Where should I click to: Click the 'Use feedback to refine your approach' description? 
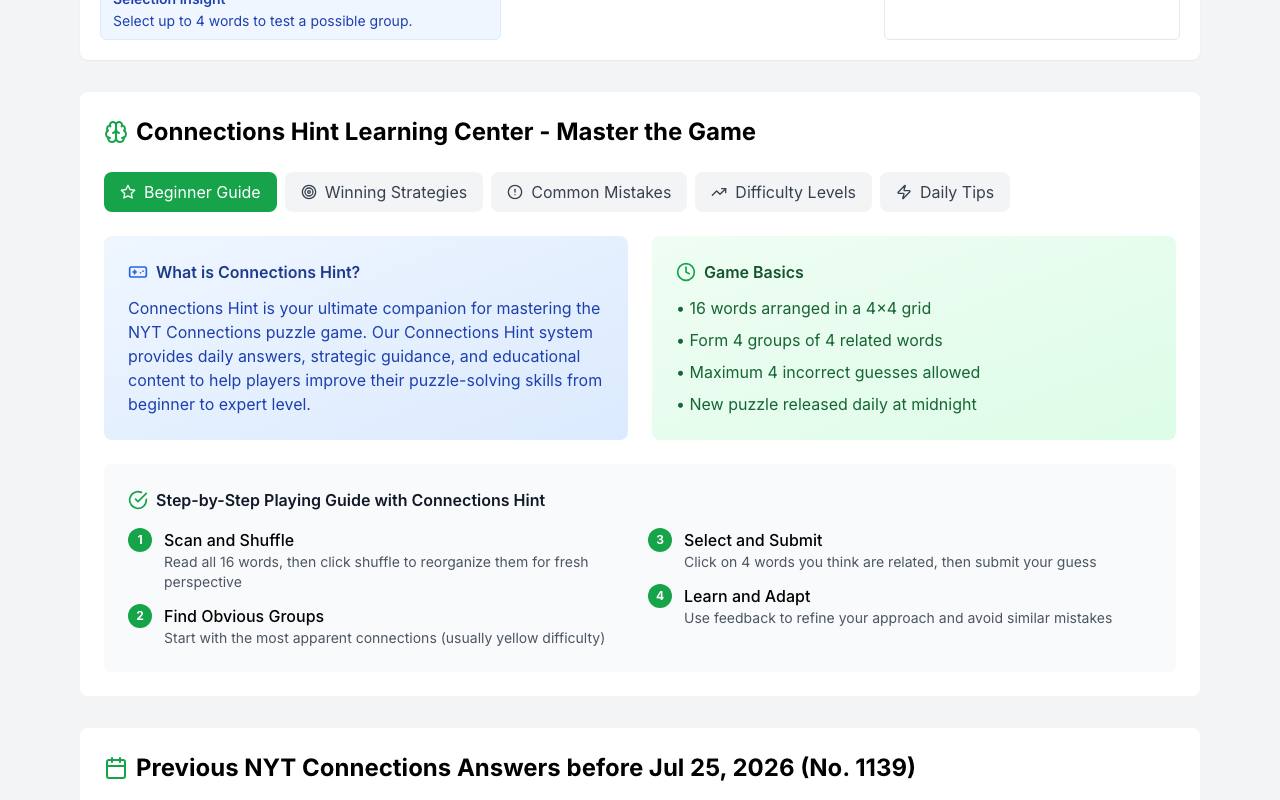pos(898,618)
